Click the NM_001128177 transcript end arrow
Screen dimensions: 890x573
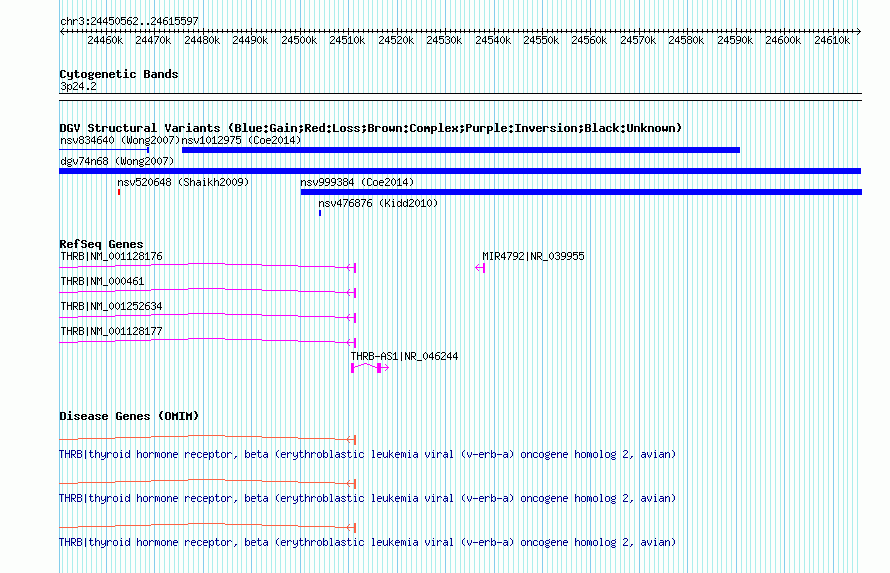[x=351, y=343]
